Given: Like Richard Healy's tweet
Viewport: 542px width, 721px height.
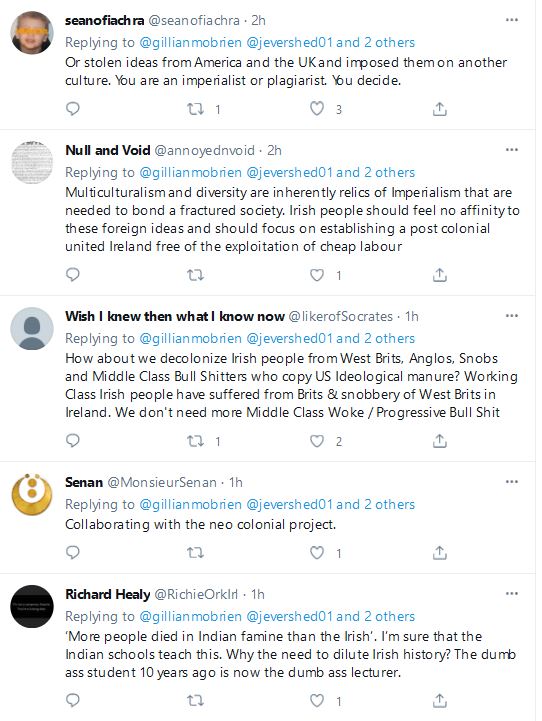Looking at the screenshot, I should pos(317,700).
